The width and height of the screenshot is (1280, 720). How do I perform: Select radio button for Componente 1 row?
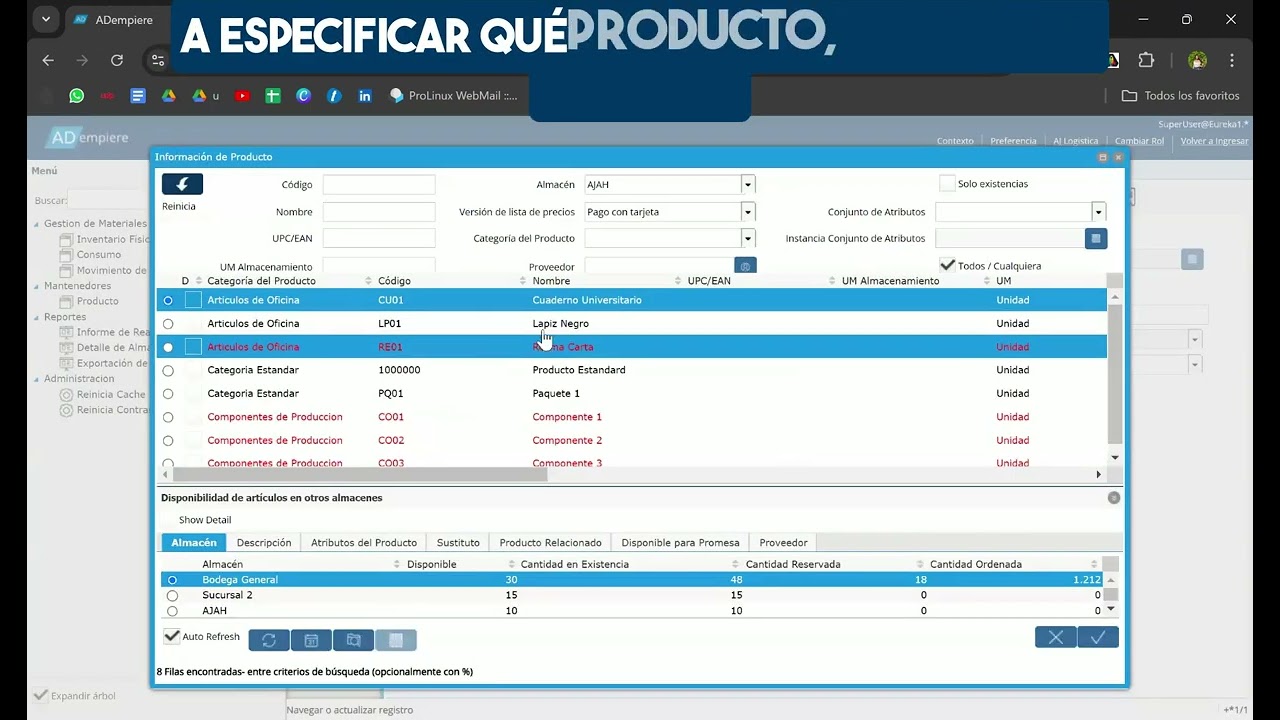[x=168, y=417]
